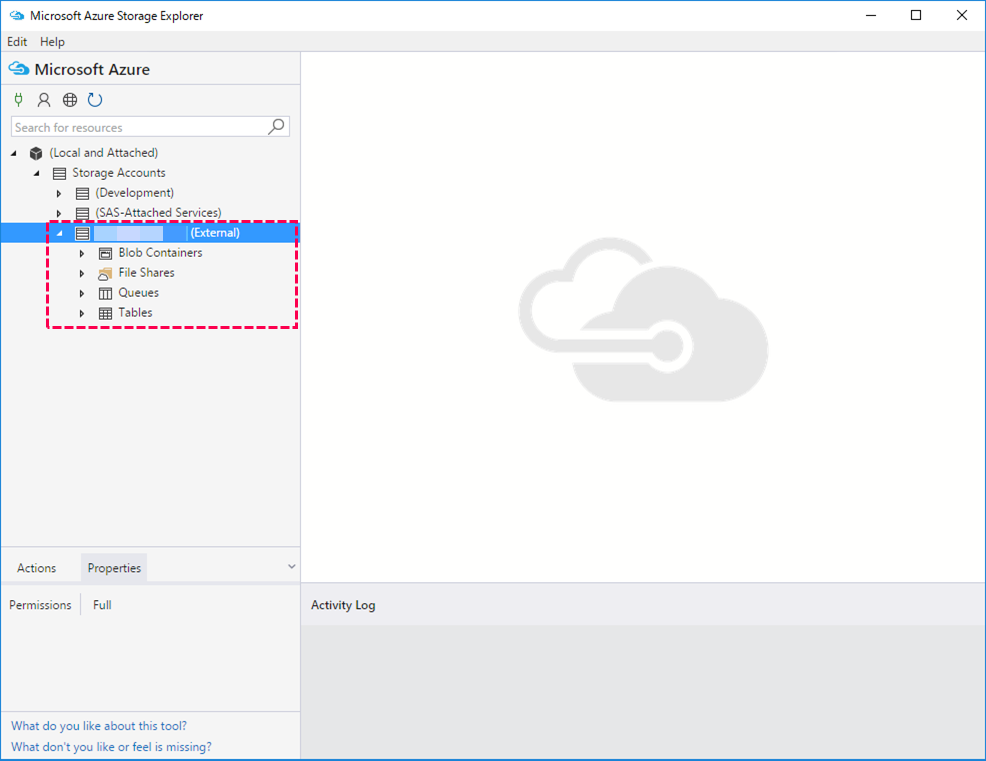Click the Blob Containers icon
The height and width of the screenshot is (761, 986).
106,253
